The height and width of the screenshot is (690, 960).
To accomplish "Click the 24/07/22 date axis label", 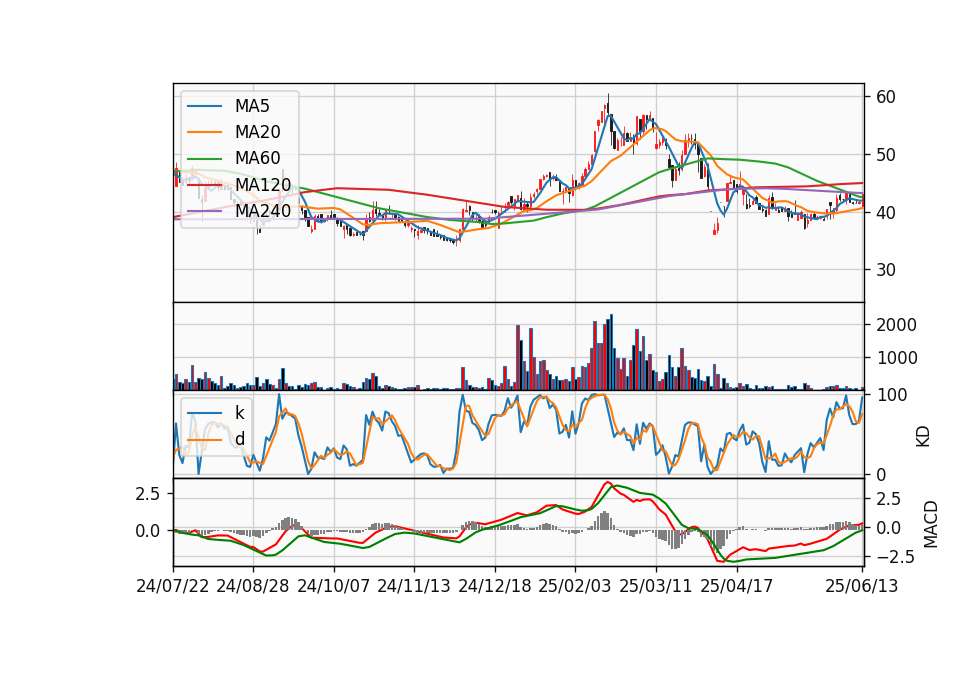I will tap(173, 586).
